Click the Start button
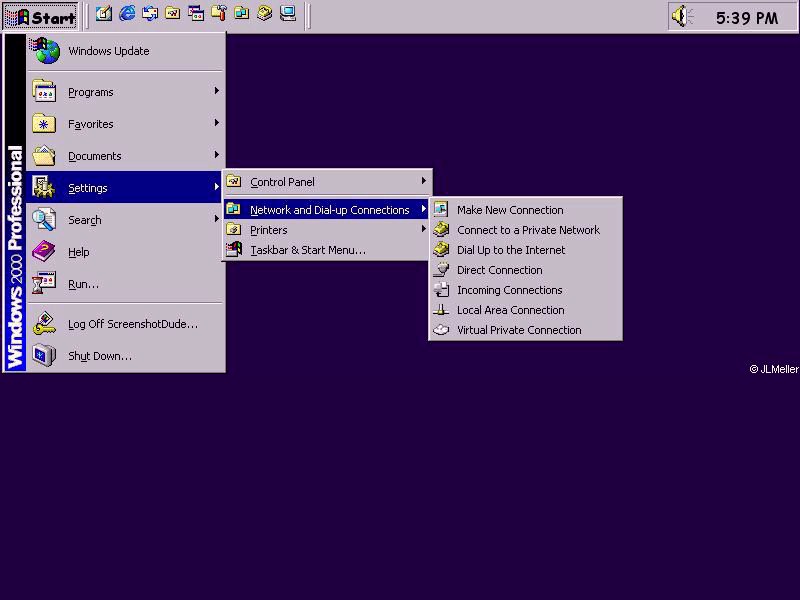 [x=40, y=17]
